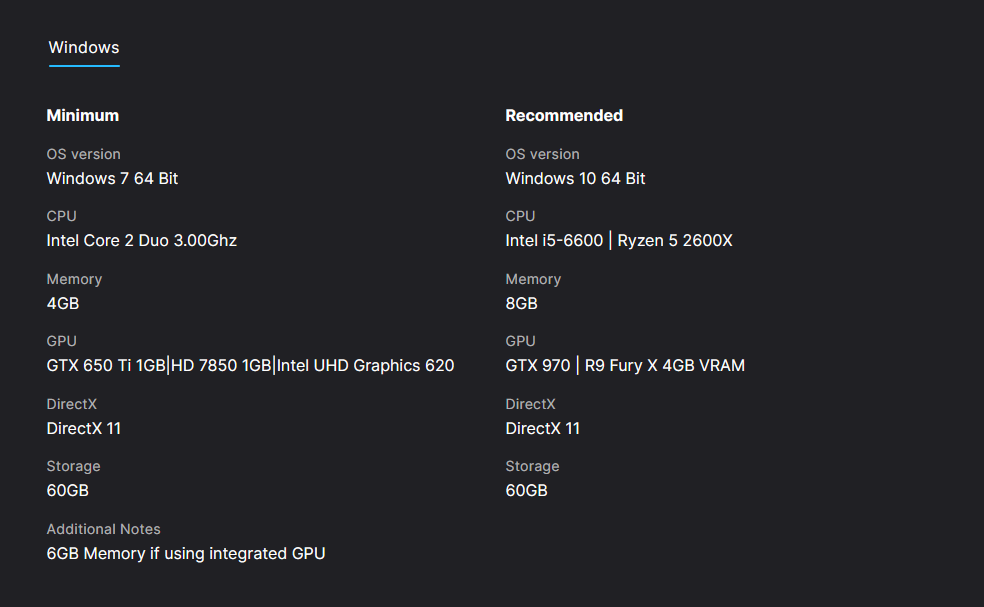Click the HD 7850 1GB text
984x607 pixels.
click(221, 366)
